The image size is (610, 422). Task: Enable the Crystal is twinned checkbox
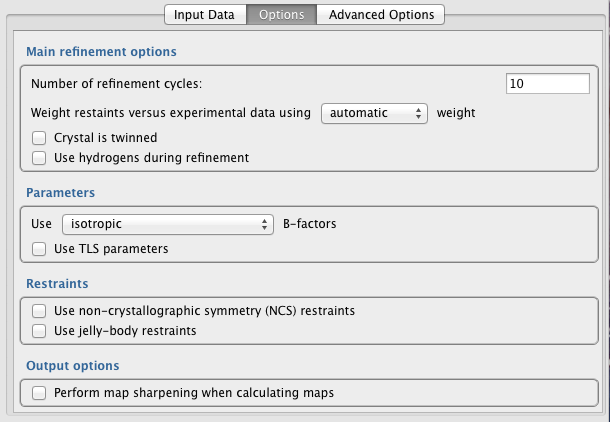(39, 138)
